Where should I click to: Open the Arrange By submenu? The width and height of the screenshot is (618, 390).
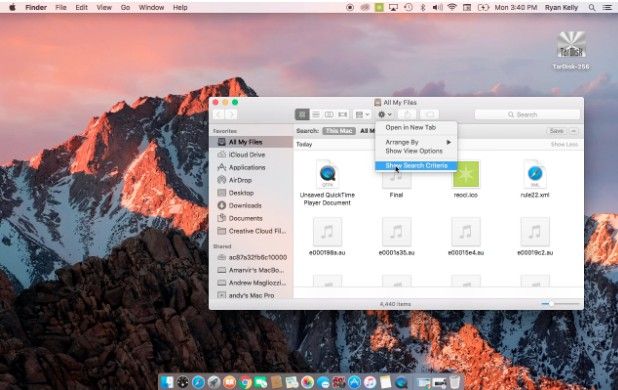[x=416, y=142]
